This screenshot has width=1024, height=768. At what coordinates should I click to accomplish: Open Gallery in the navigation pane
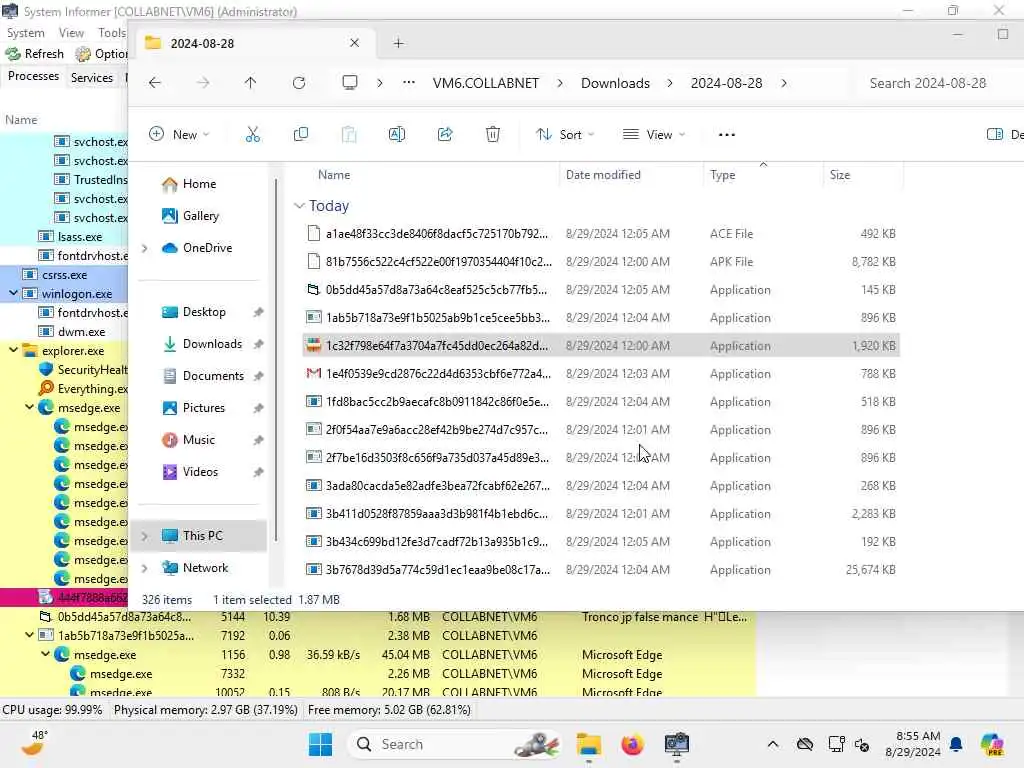(x=200, y=216)
